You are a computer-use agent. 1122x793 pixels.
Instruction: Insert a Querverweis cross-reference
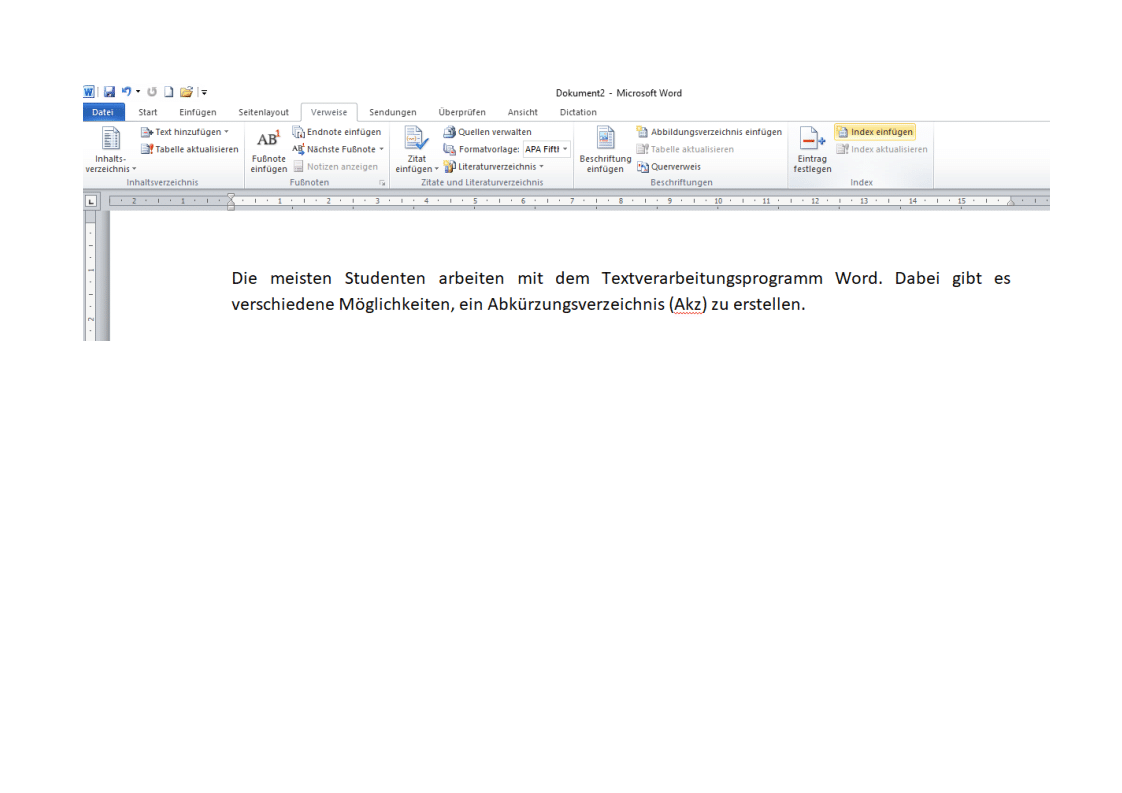click(669, 167)
